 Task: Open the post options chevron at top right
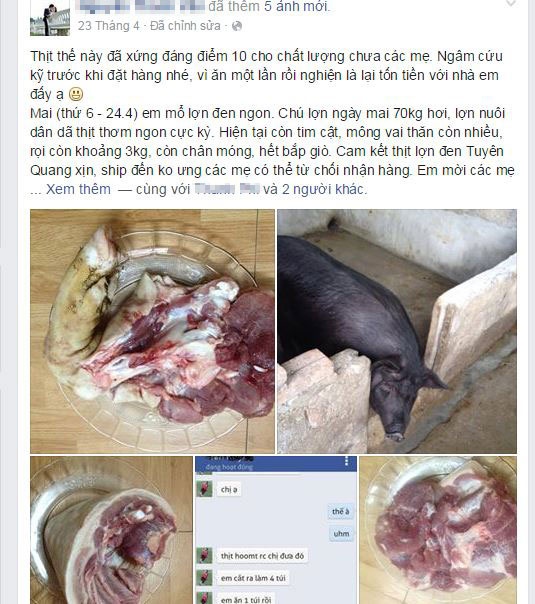[511, 4]
